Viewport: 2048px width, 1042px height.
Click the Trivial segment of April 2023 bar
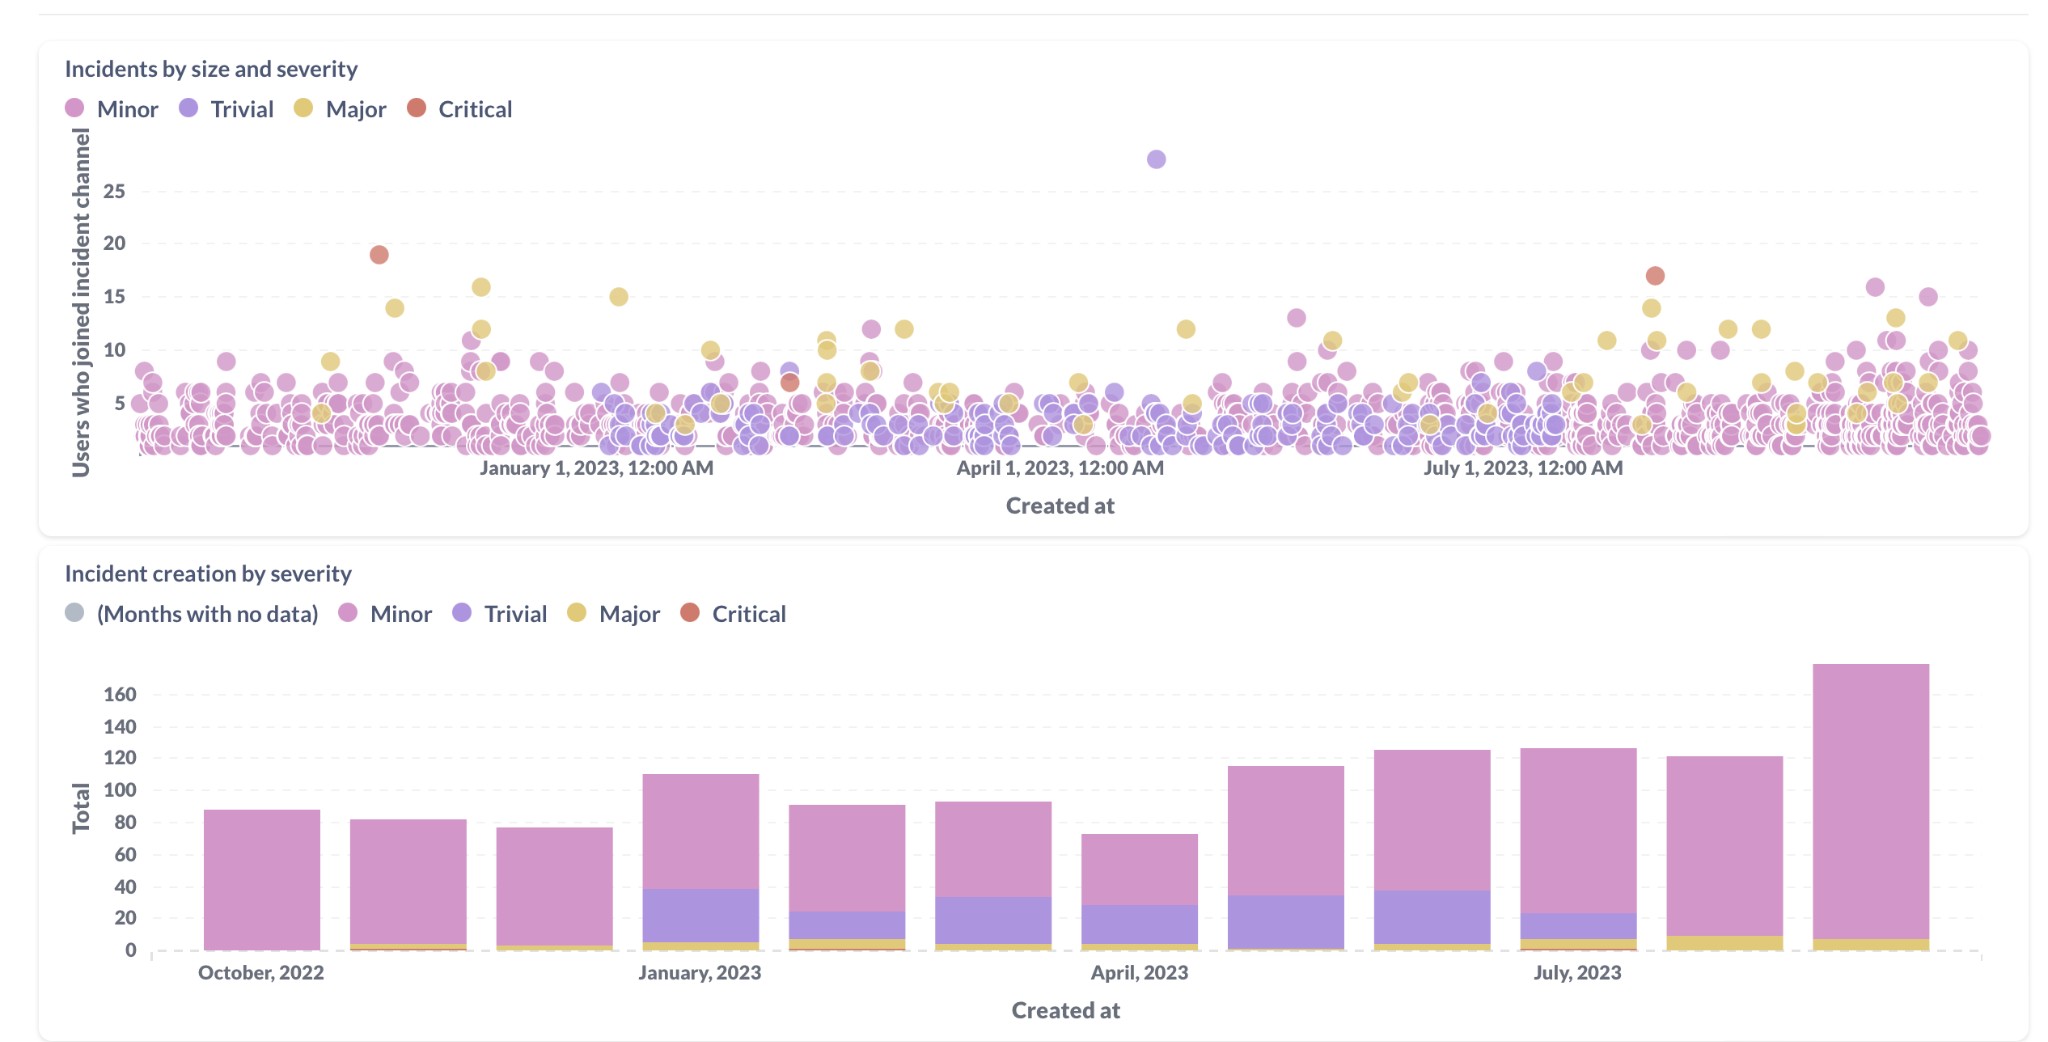point(1139,924)
